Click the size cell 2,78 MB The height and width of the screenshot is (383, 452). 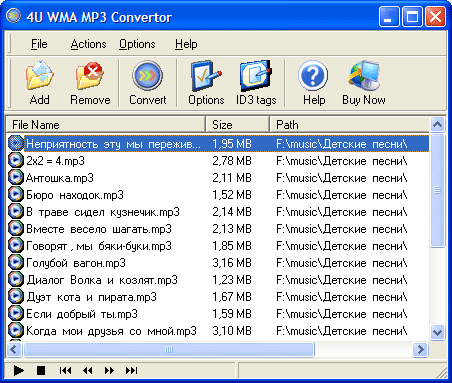click(x=232, y=161)
